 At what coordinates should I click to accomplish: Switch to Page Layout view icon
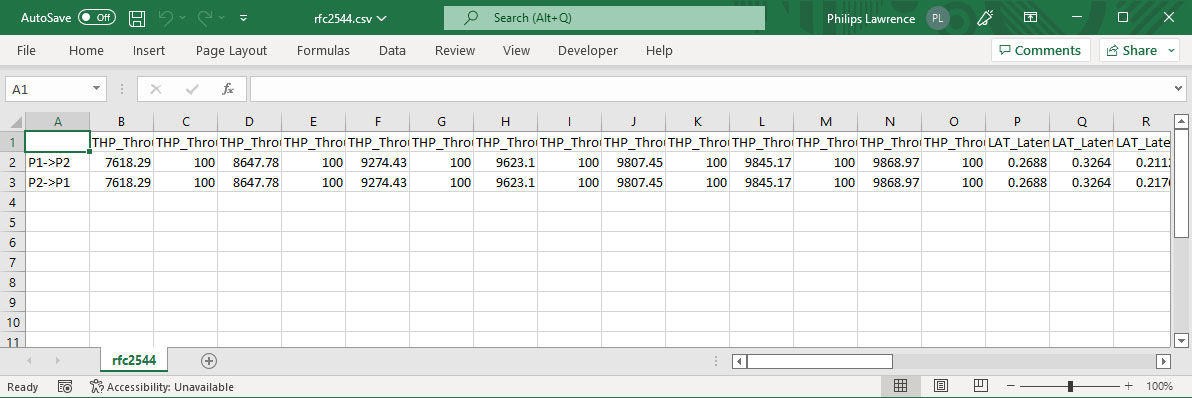940,386
